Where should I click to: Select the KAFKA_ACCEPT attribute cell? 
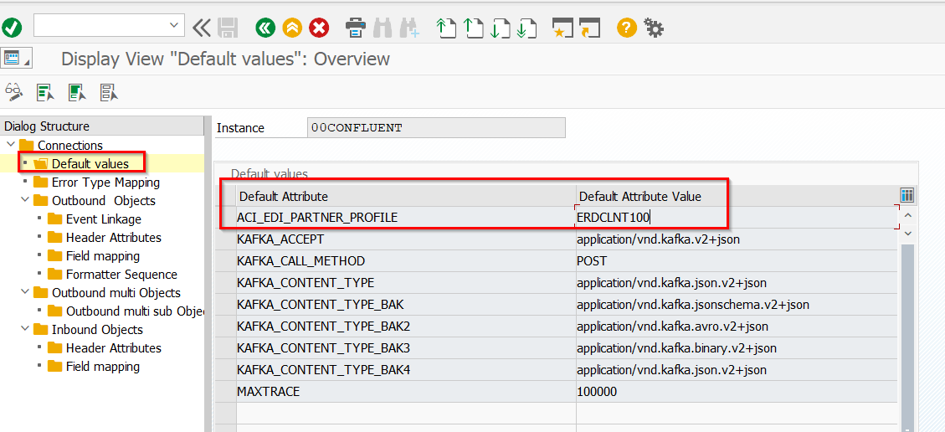point(406,239)
